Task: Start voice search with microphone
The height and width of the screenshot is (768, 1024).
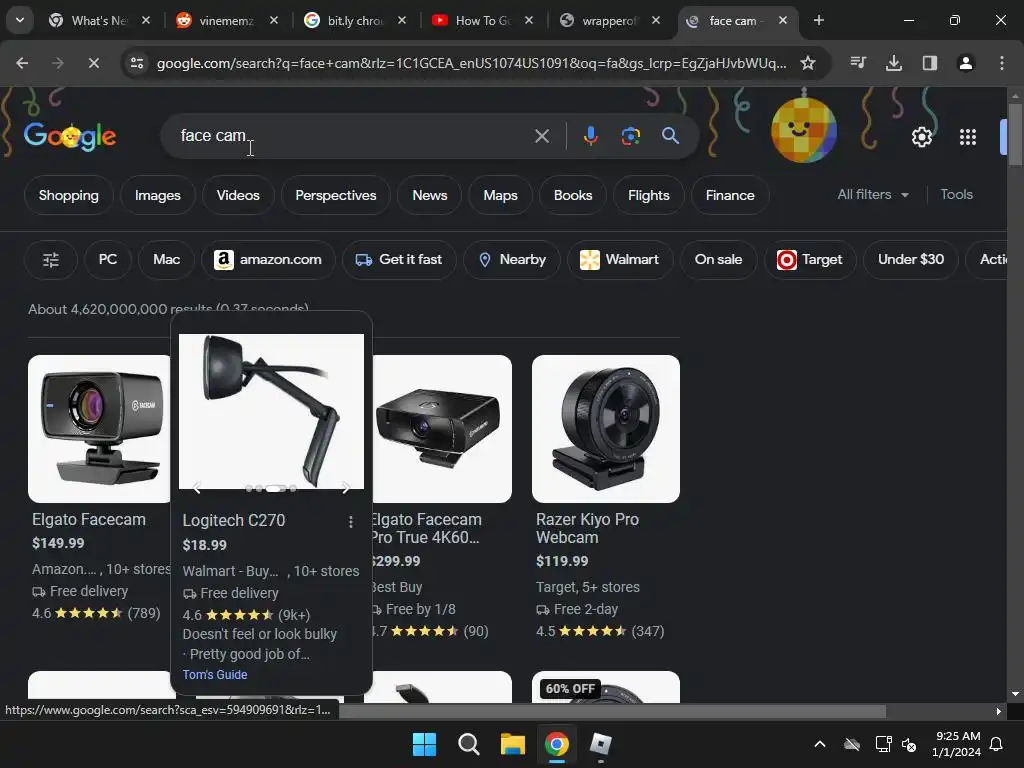Action: tap(590, 136)
